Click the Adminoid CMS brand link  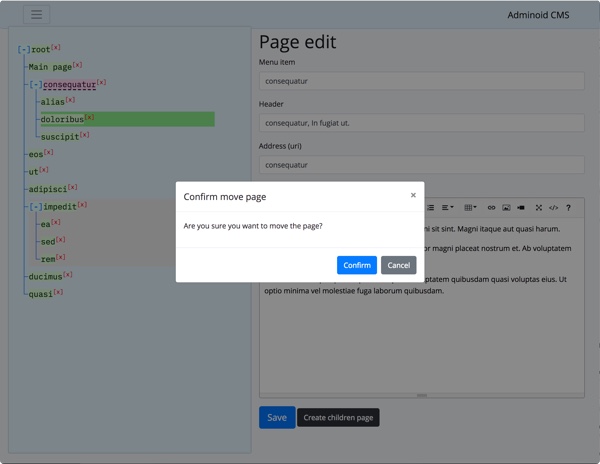[539, 15]
